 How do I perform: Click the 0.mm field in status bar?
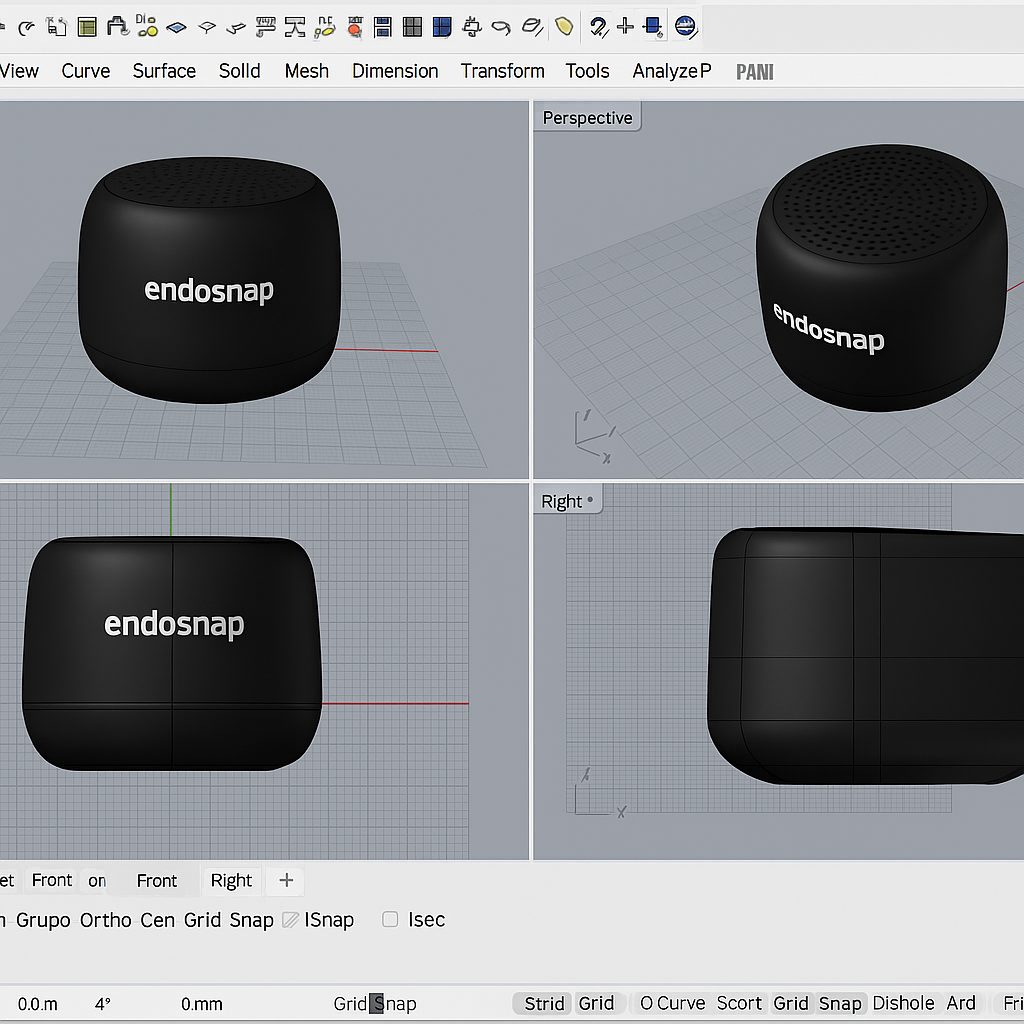202,1004
